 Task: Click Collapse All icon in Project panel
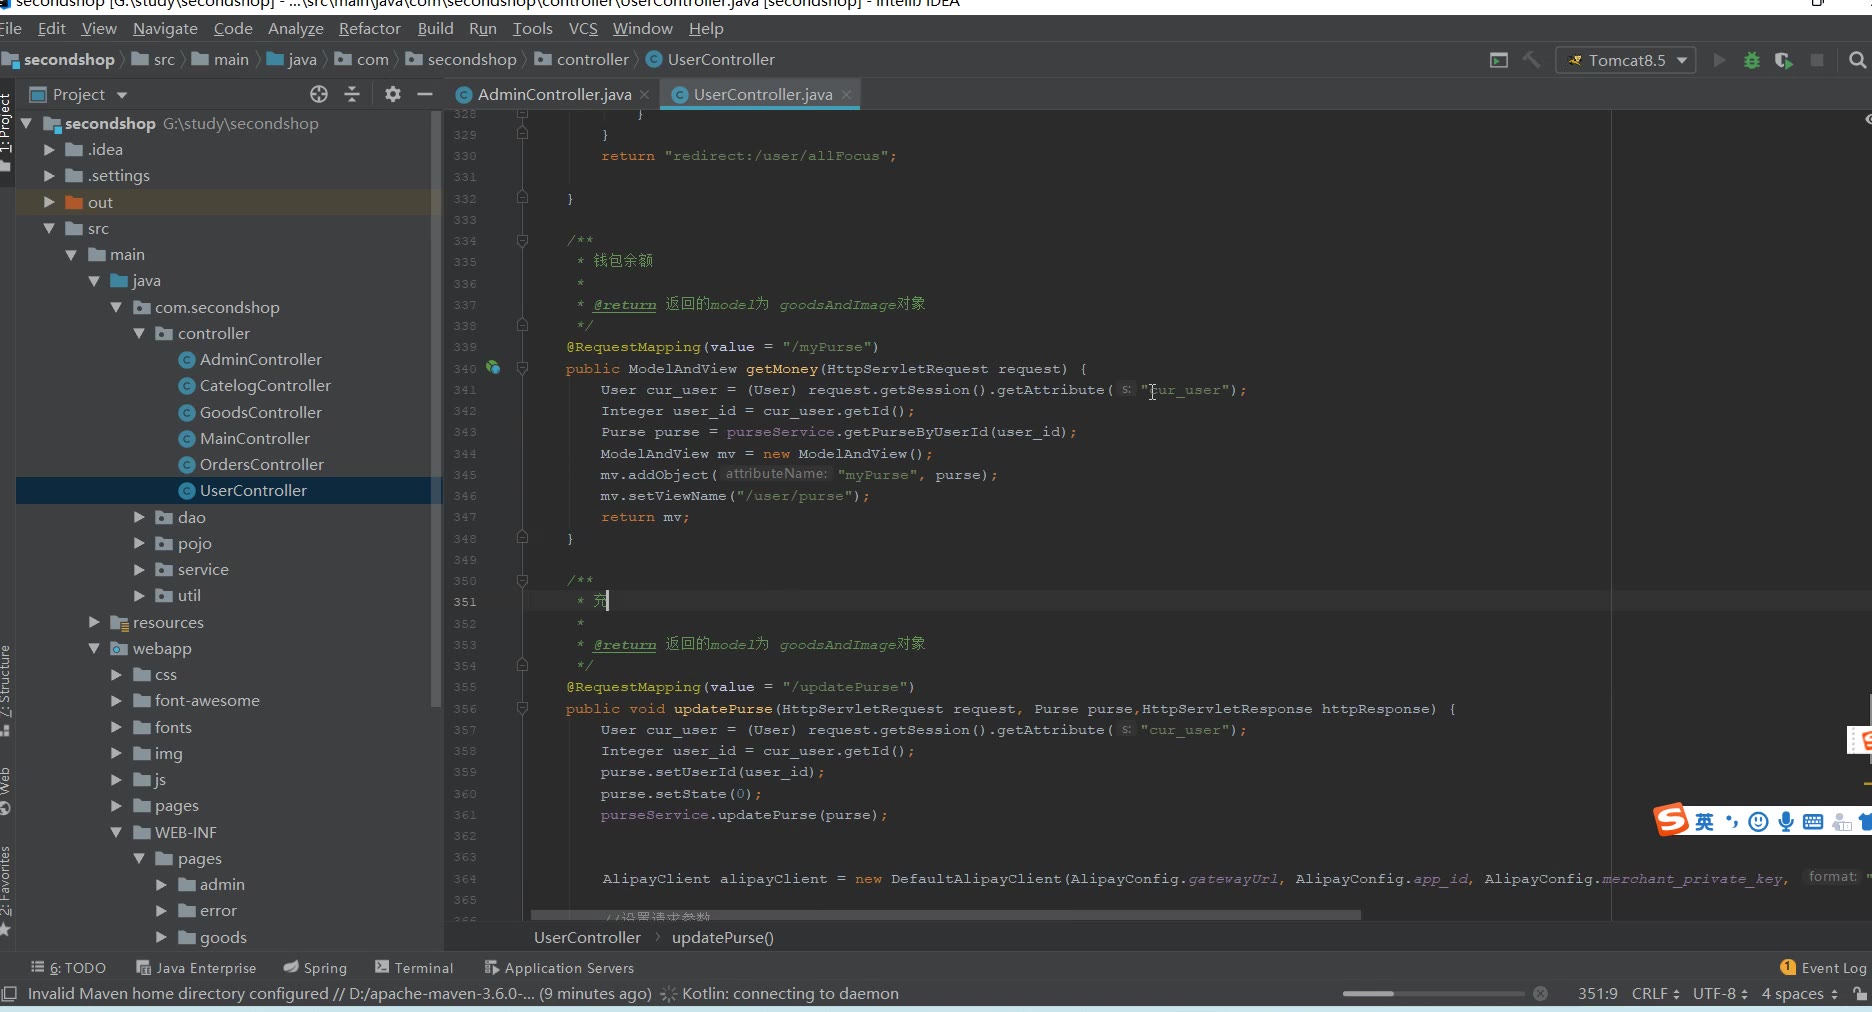point(352,94)
